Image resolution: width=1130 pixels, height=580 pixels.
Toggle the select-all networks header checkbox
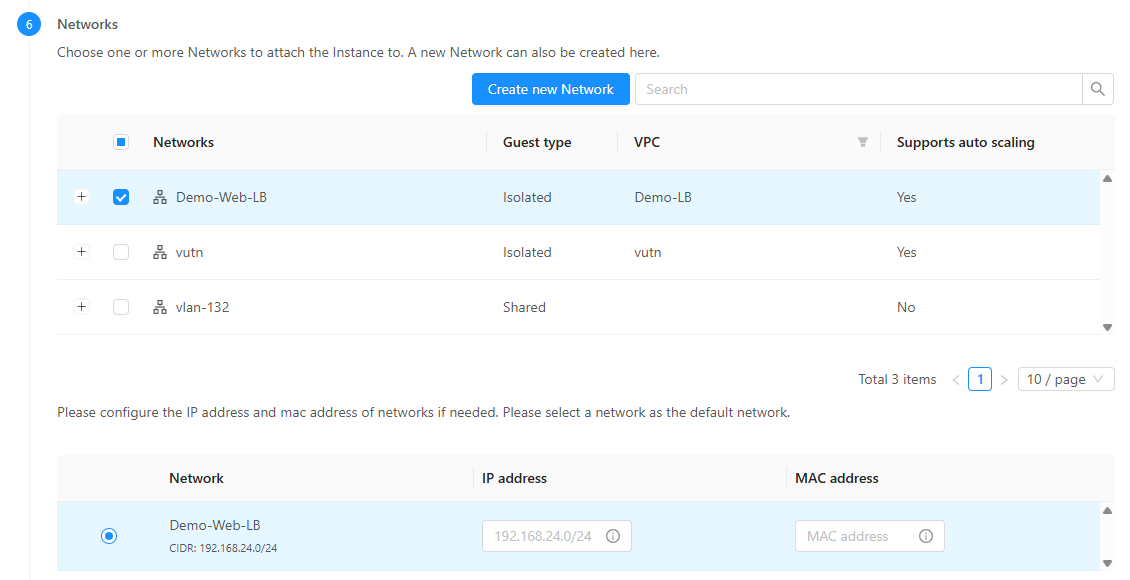pos(121,142)
